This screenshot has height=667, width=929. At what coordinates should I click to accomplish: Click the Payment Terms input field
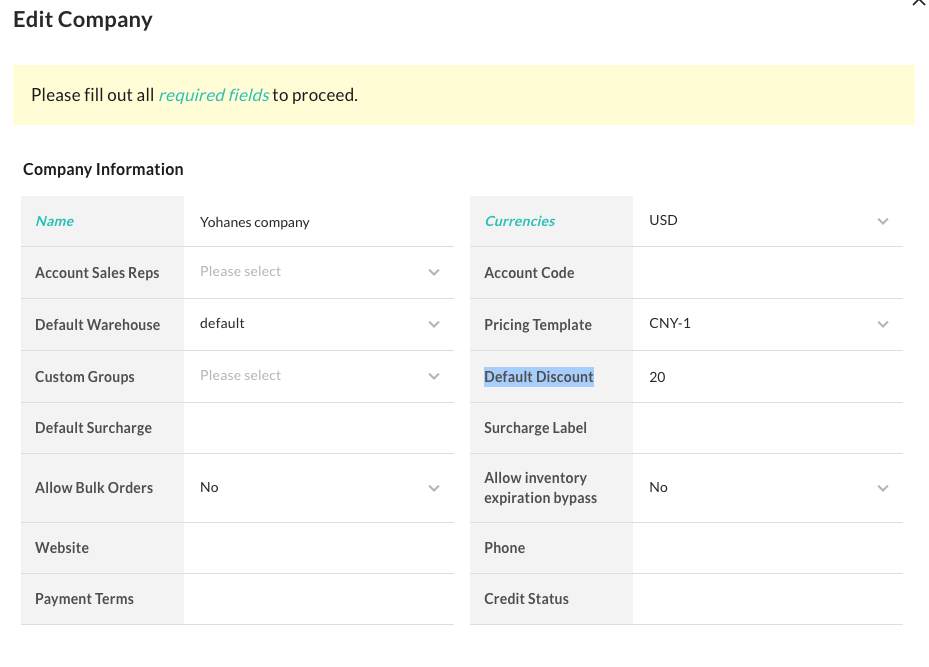[318, 599]
